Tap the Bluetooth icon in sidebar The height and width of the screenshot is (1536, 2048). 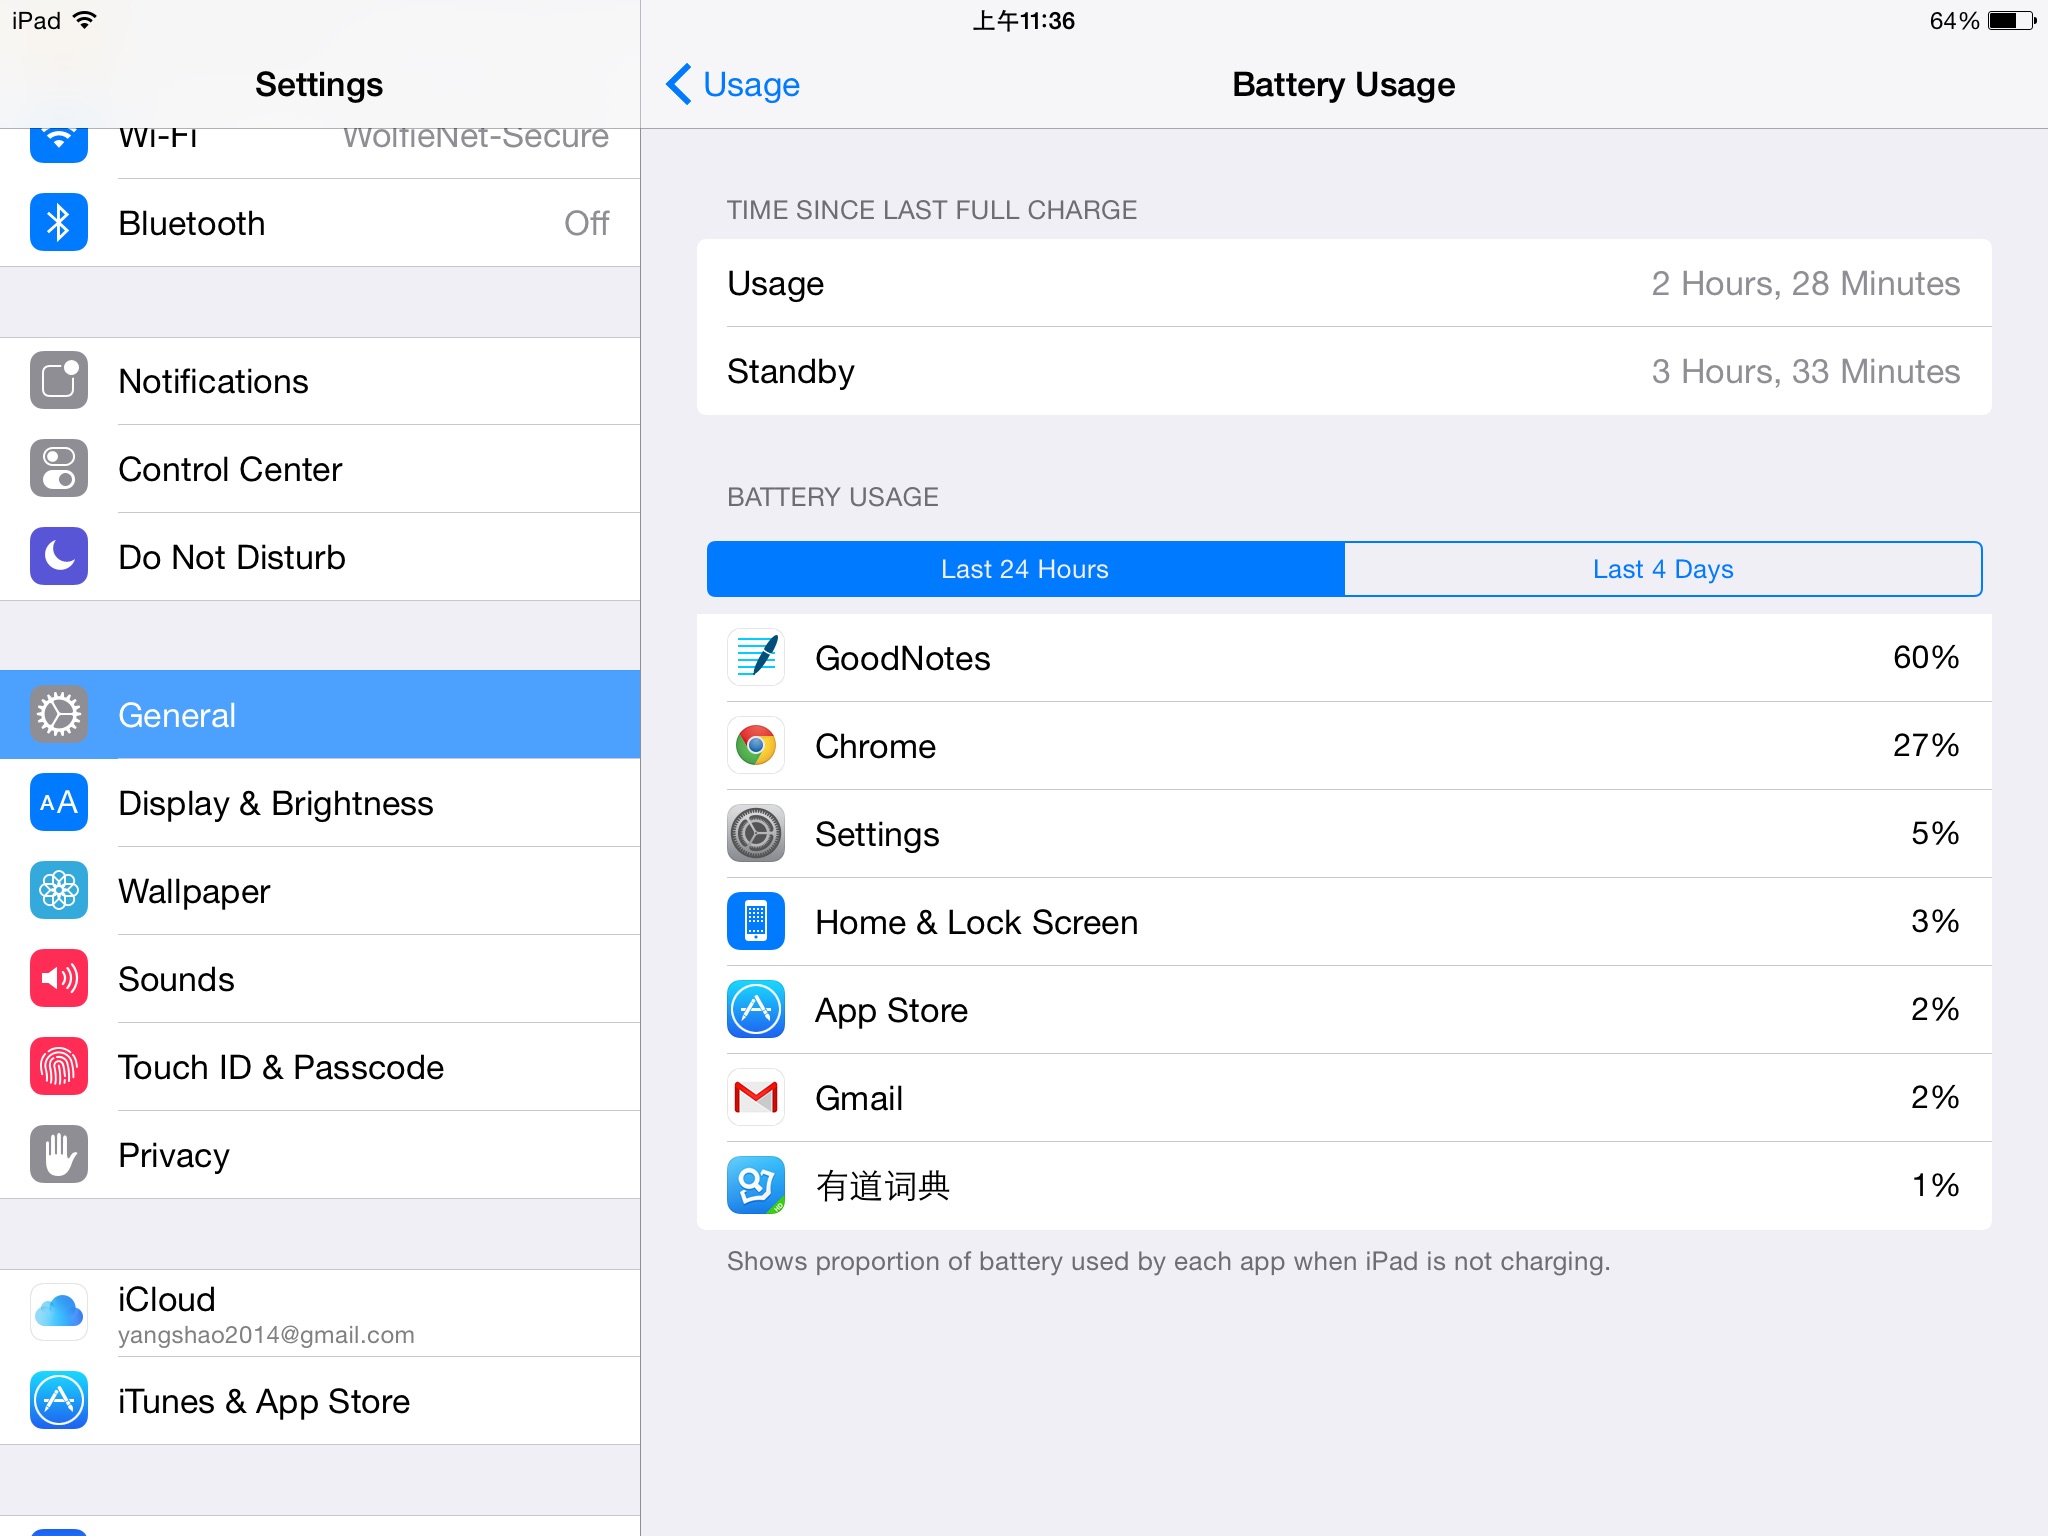[x=59, y=222]
